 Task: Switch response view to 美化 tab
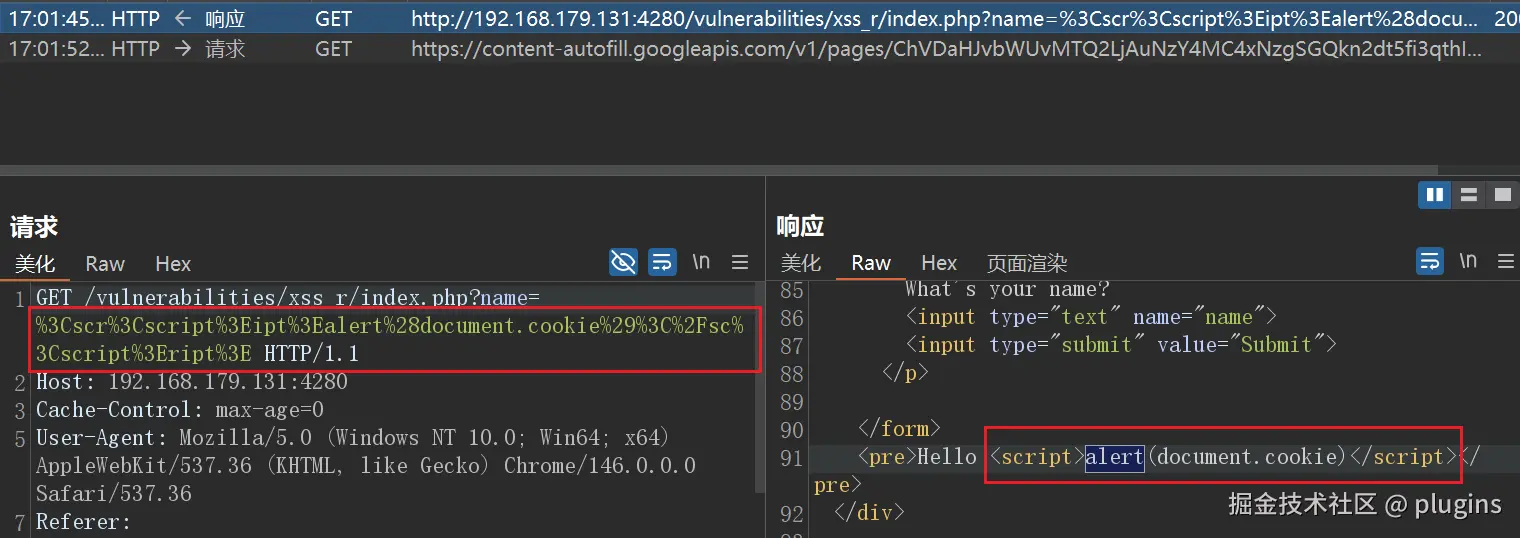pyautogui.click(x=800, y=263)
